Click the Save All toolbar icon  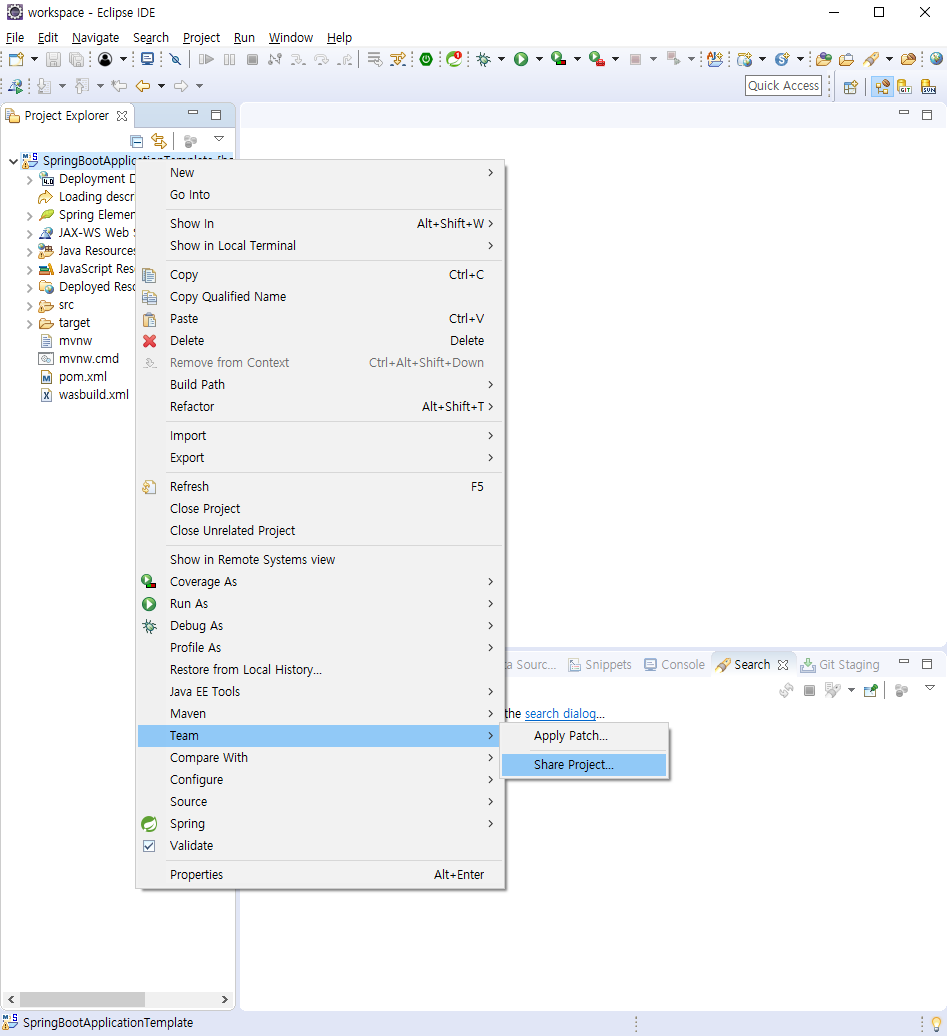click(77, 59)
